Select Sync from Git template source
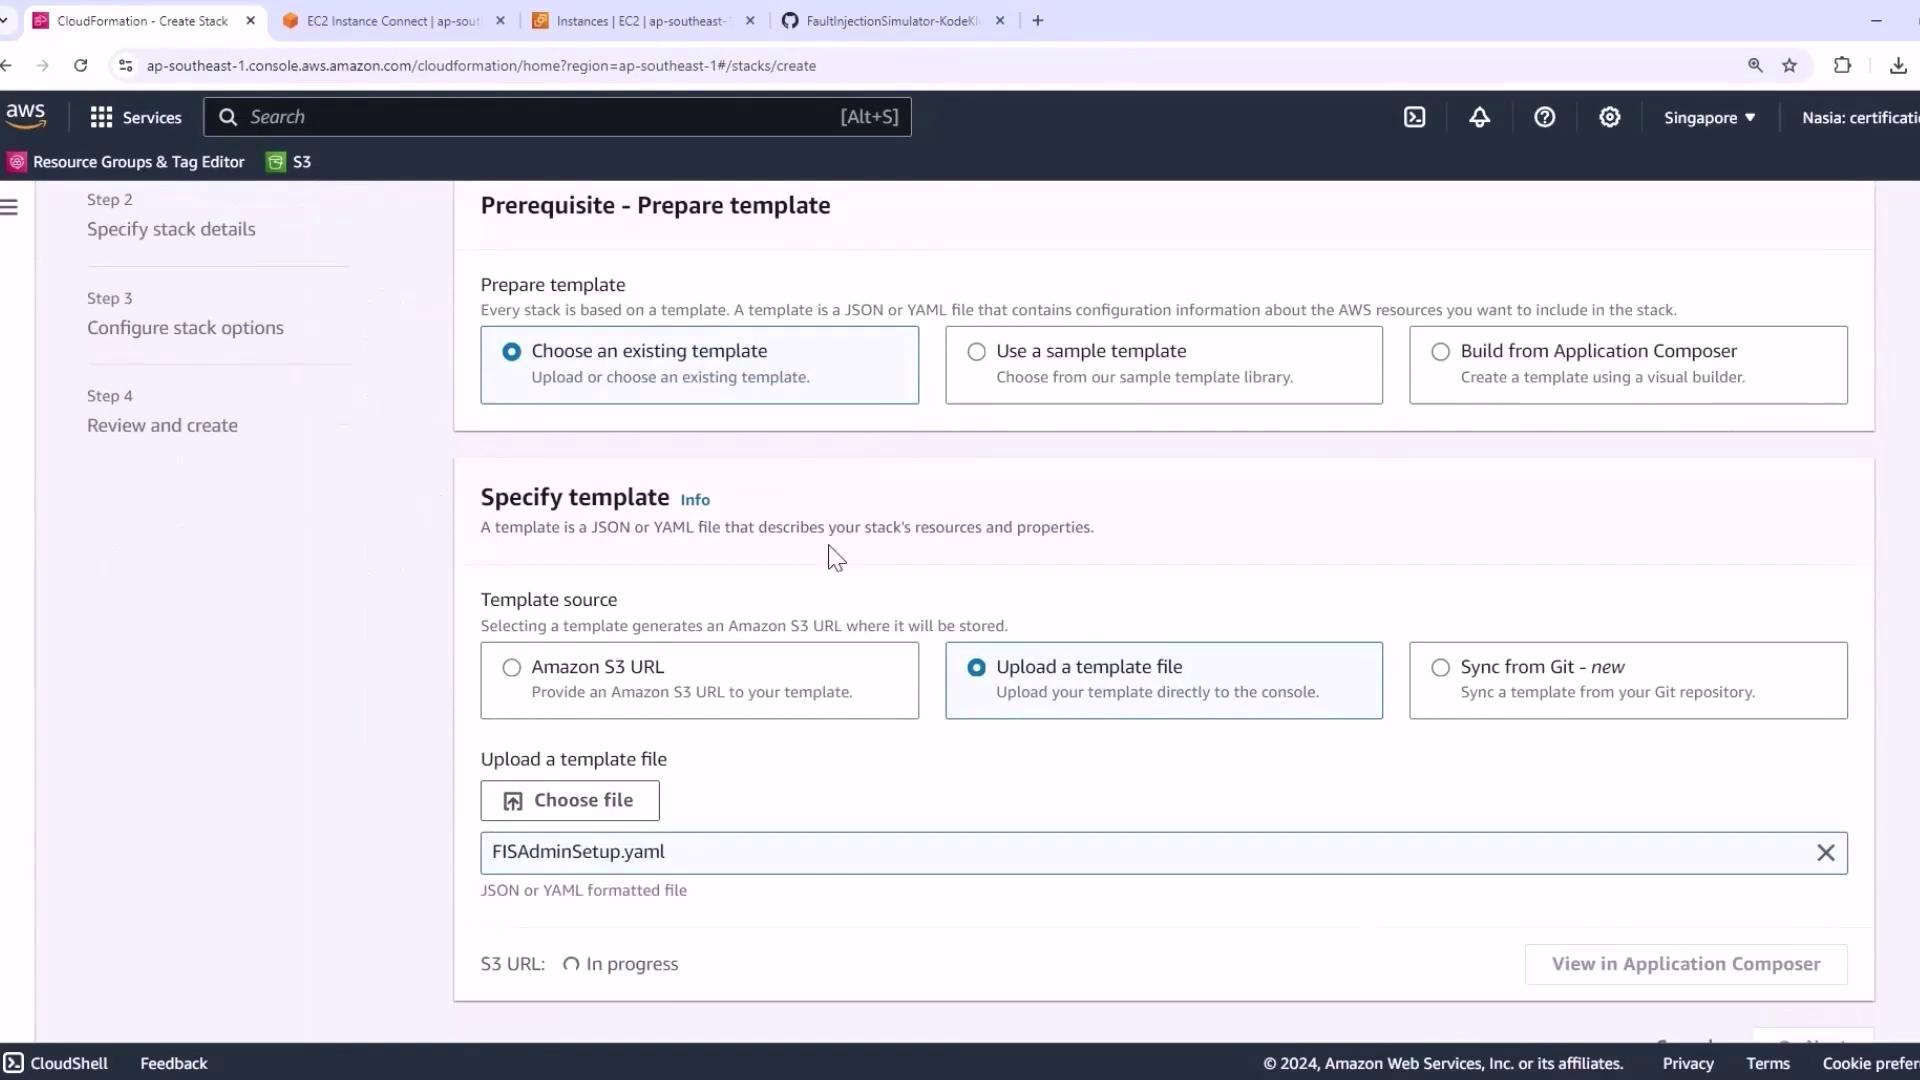 1440,668
